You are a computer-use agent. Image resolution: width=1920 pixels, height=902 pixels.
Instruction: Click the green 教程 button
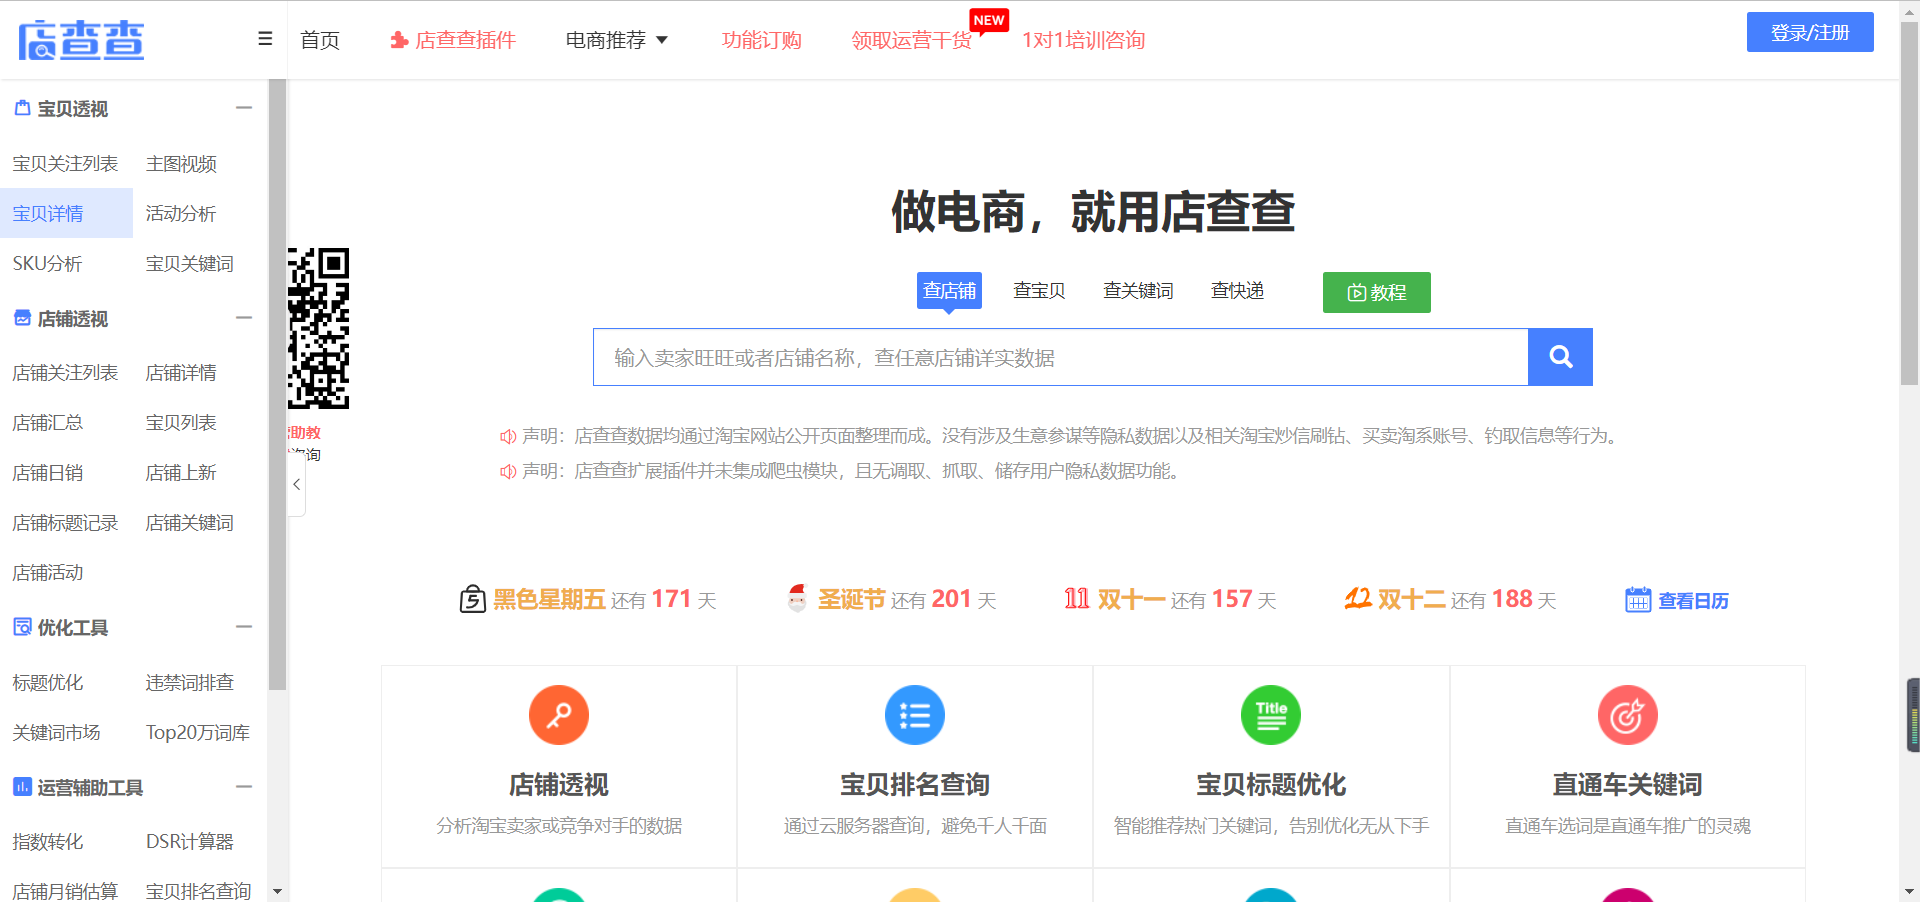pos(1377,292)
